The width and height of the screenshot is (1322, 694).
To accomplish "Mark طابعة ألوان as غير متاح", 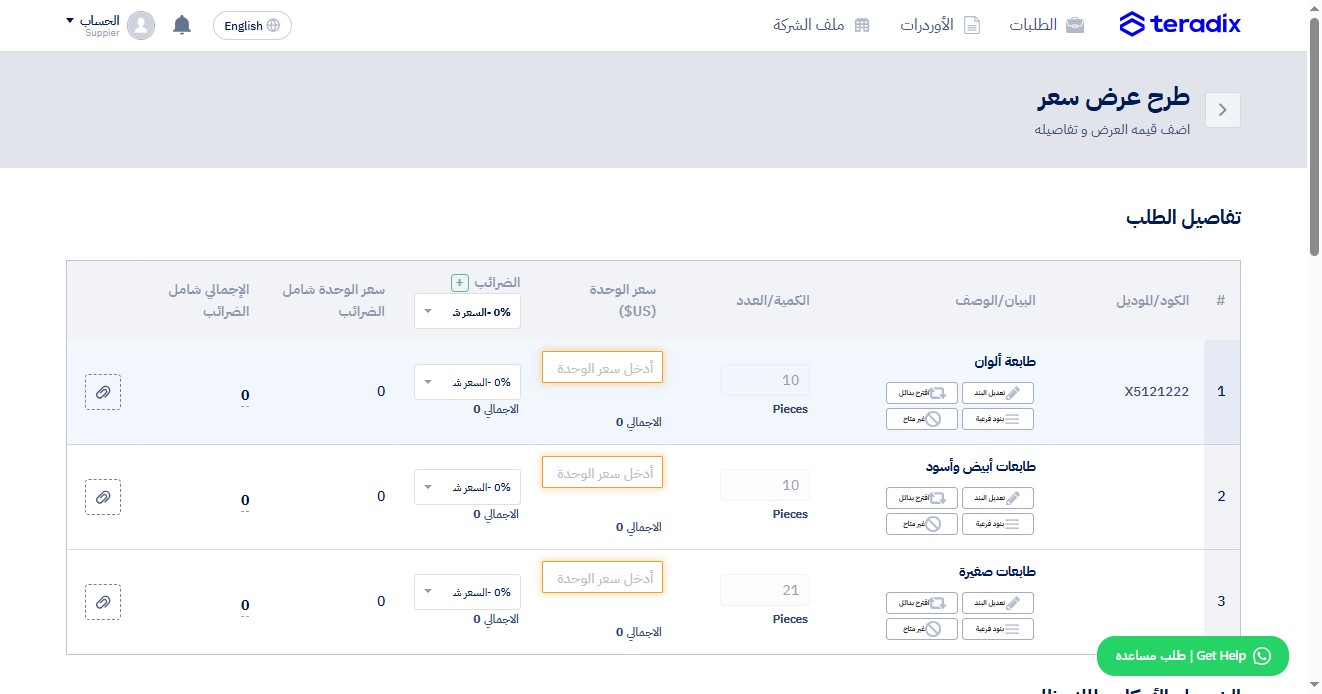I will pos(922,419).
